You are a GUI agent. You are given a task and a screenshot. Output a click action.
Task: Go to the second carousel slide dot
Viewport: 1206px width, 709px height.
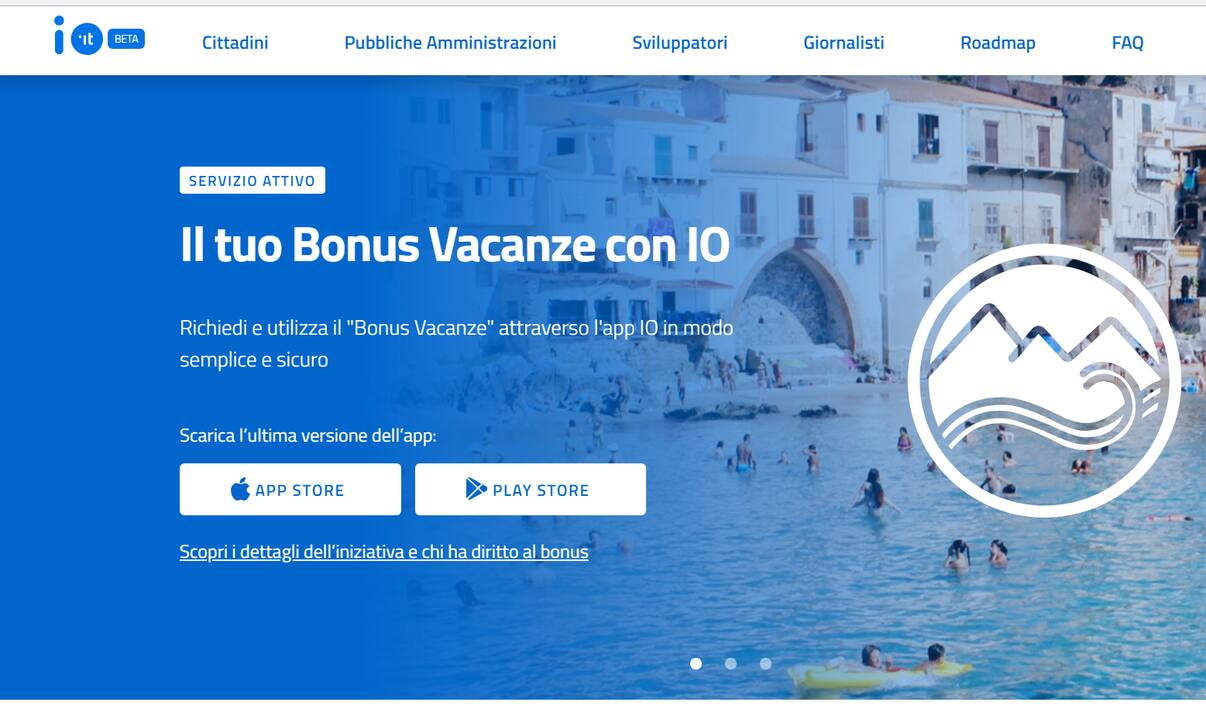click(x=731, y=663)
